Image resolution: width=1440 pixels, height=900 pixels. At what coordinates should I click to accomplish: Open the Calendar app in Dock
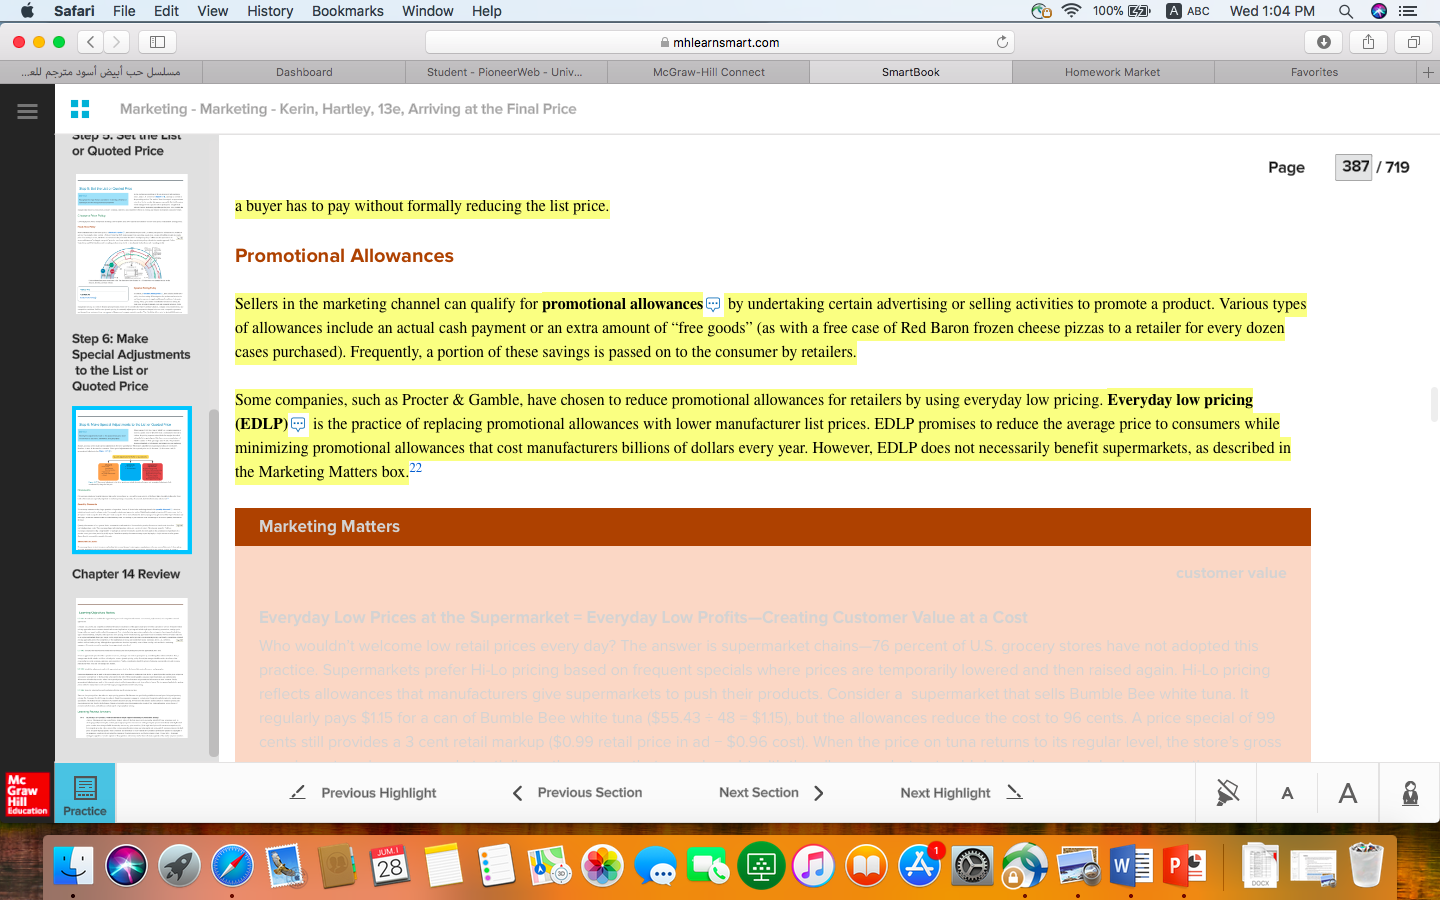(x=390, y=866)
